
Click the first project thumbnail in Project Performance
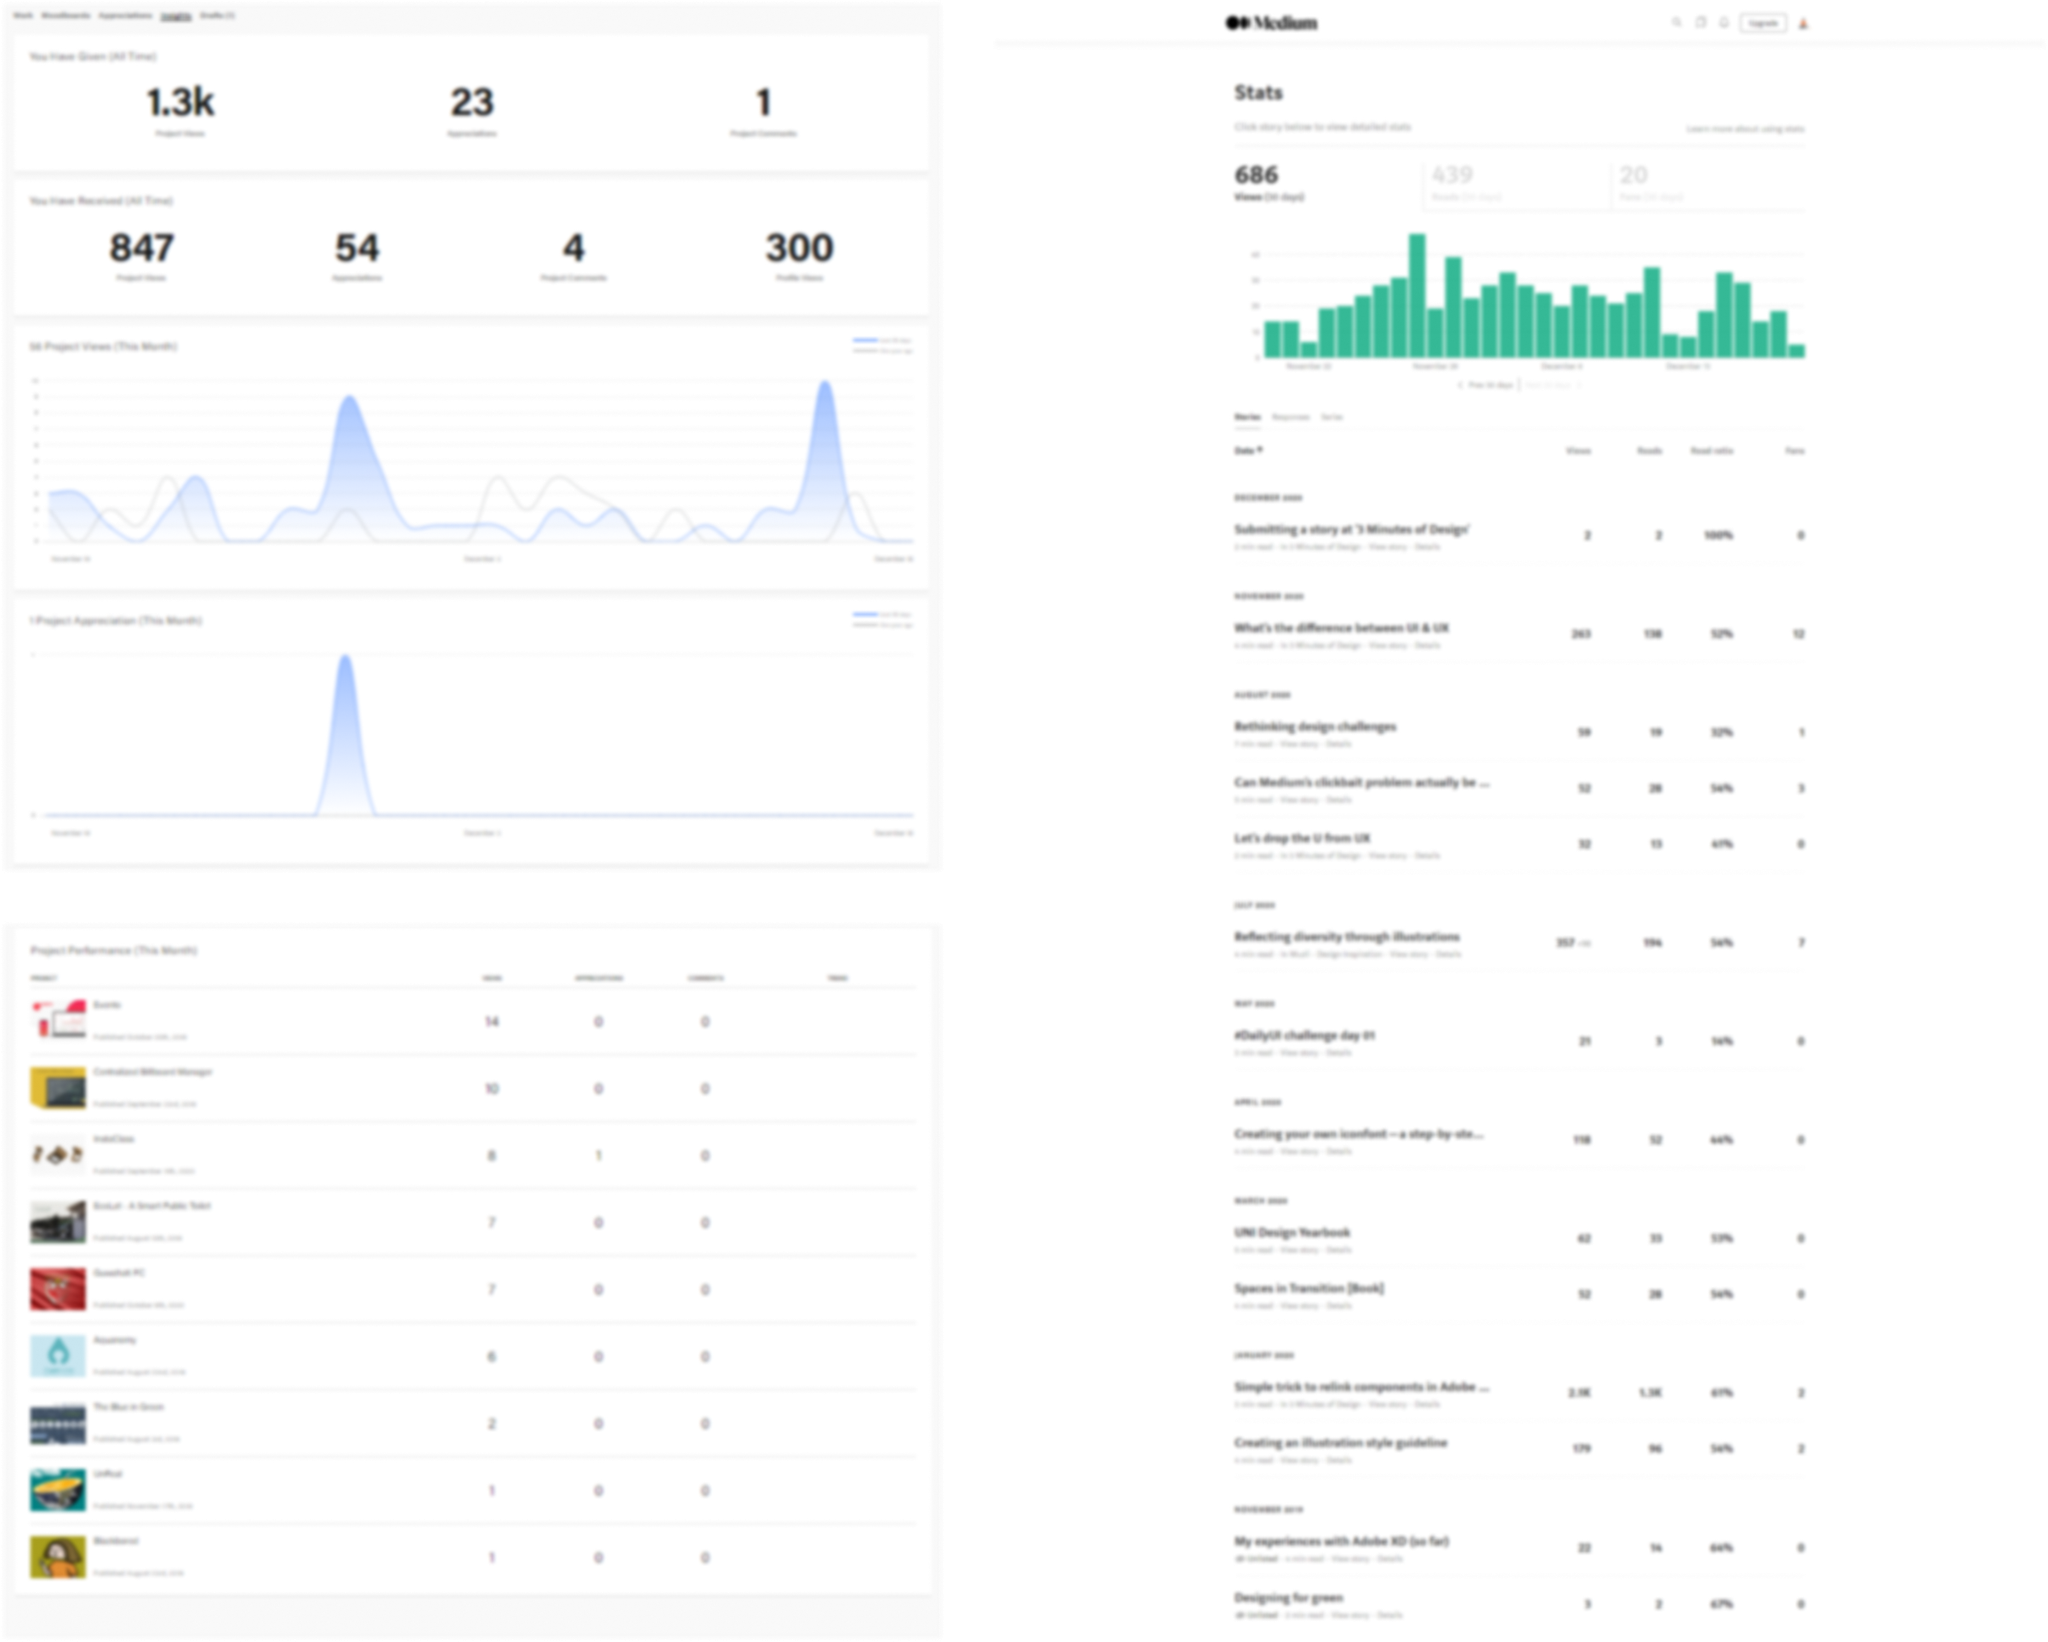click(x=58, y=1020)
